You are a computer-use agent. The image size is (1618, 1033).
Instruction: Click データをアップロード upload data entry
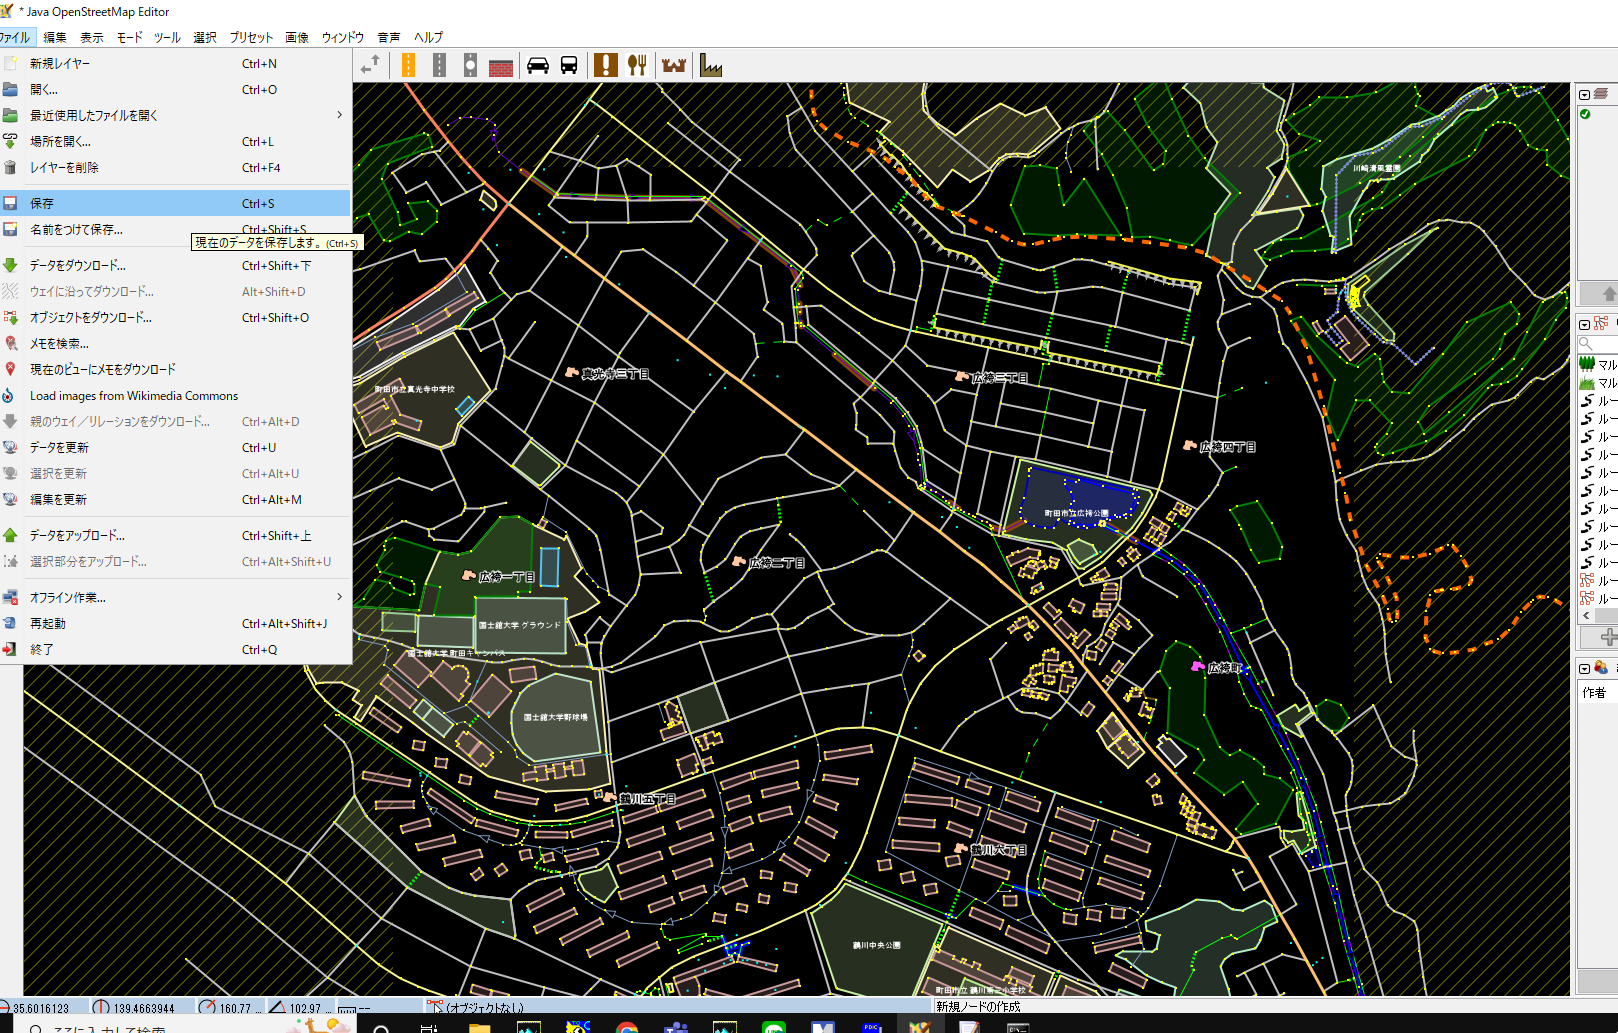tap(77, 535)
